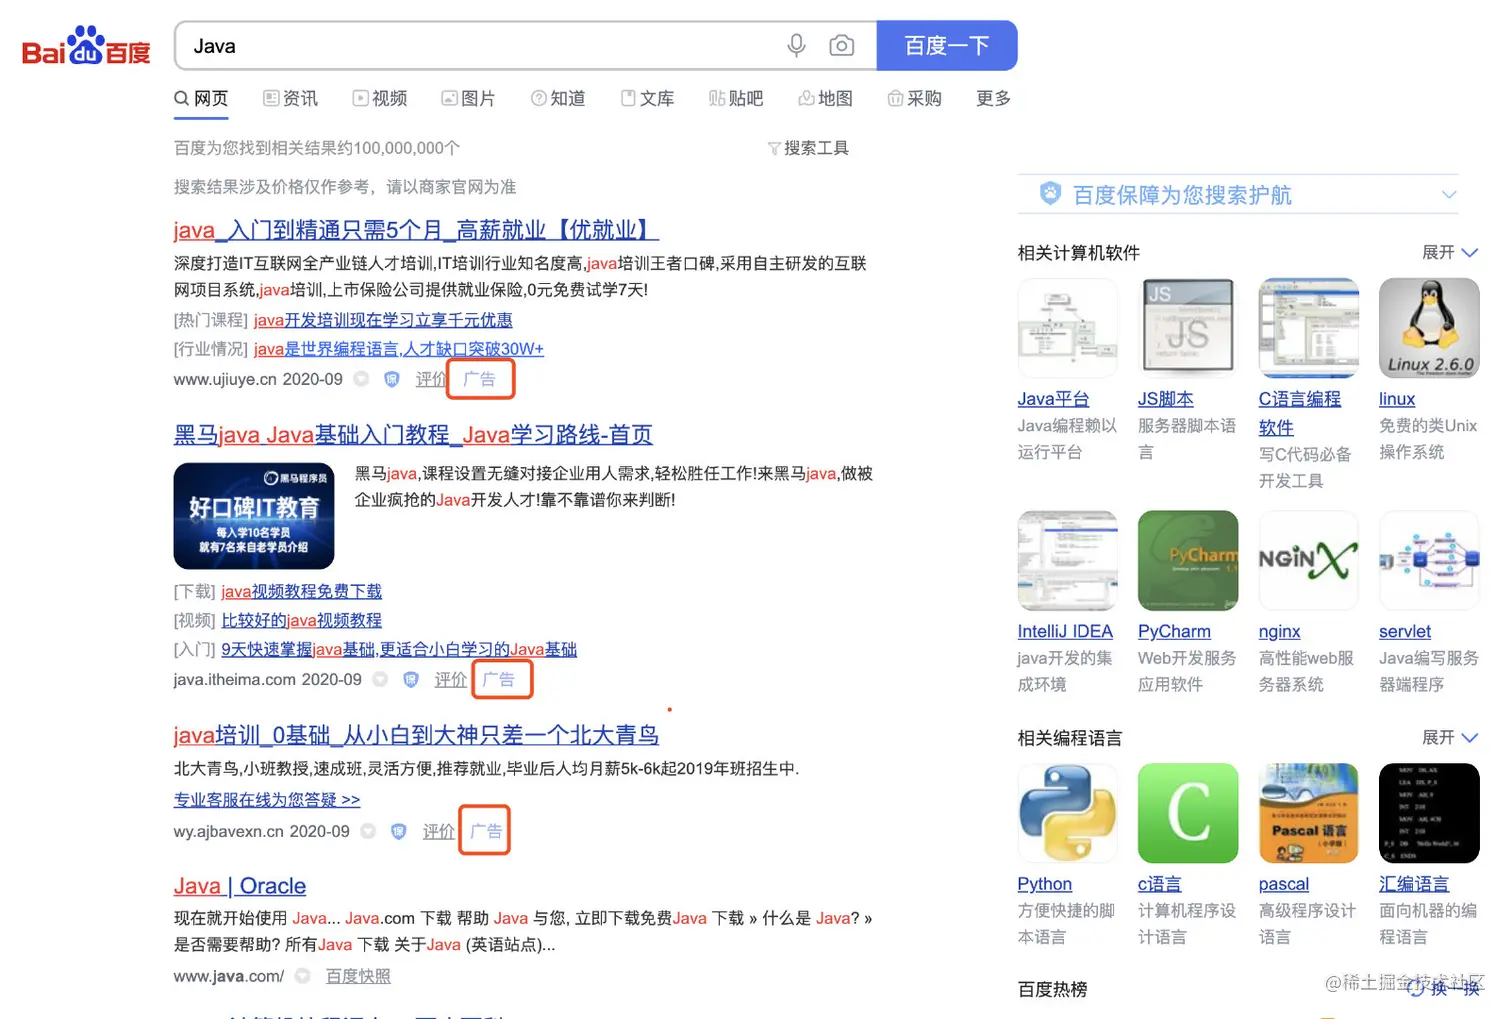Open the 汇编语言 text link
Viewport: 1512px width, 1019px height.
click(x=1414, y=884)
